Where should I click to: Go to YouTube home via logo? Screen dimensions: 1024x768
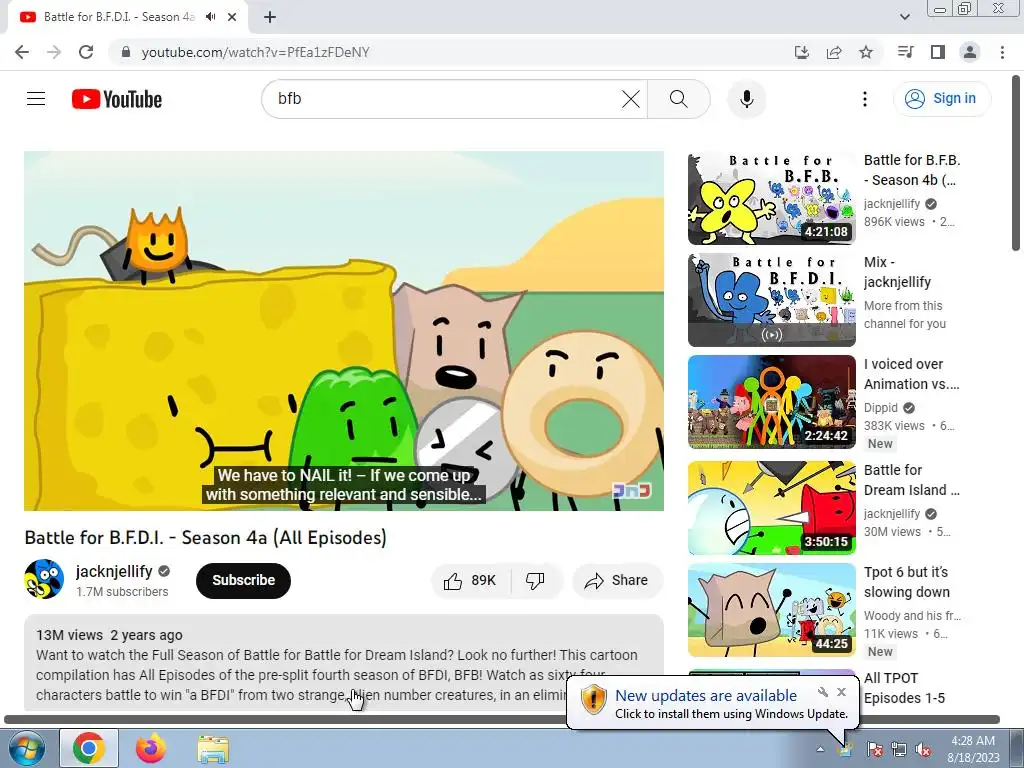(117, 99)
